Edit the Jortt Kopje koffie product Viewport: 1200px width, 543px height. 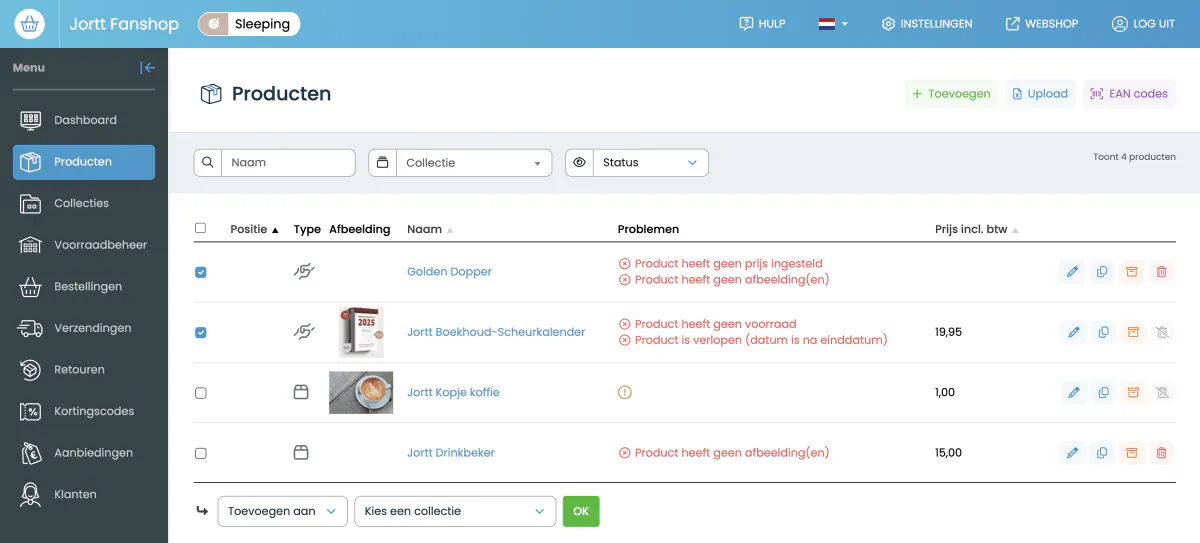(x=1073, y=393)
